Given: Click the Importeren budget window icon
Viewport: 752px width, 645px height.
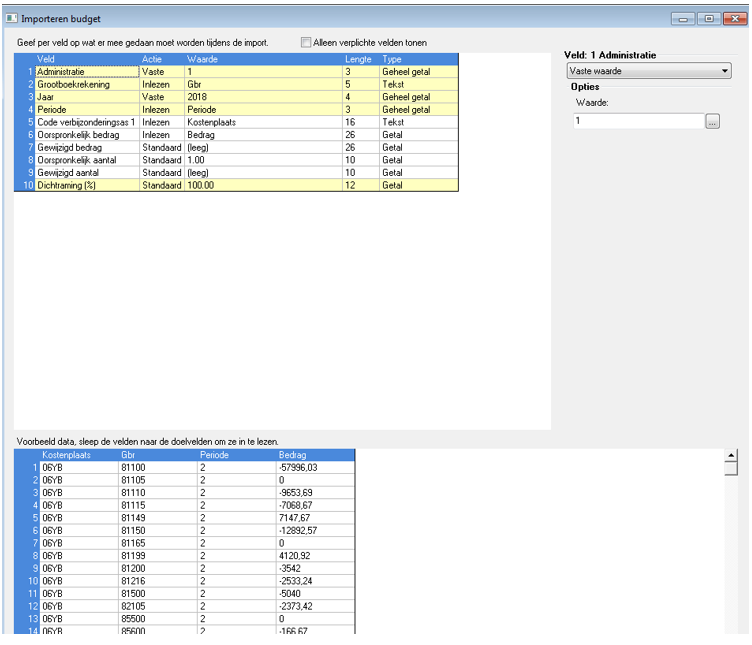Looking at the screenshot, I should click(x=11, y=19).
